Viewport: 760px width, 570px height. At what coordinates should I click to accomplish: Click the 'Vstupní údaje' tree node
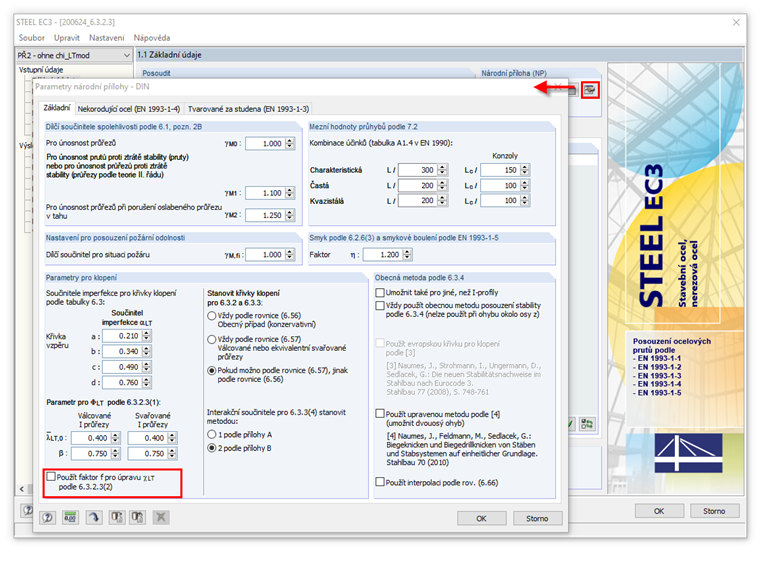[41, 70]
